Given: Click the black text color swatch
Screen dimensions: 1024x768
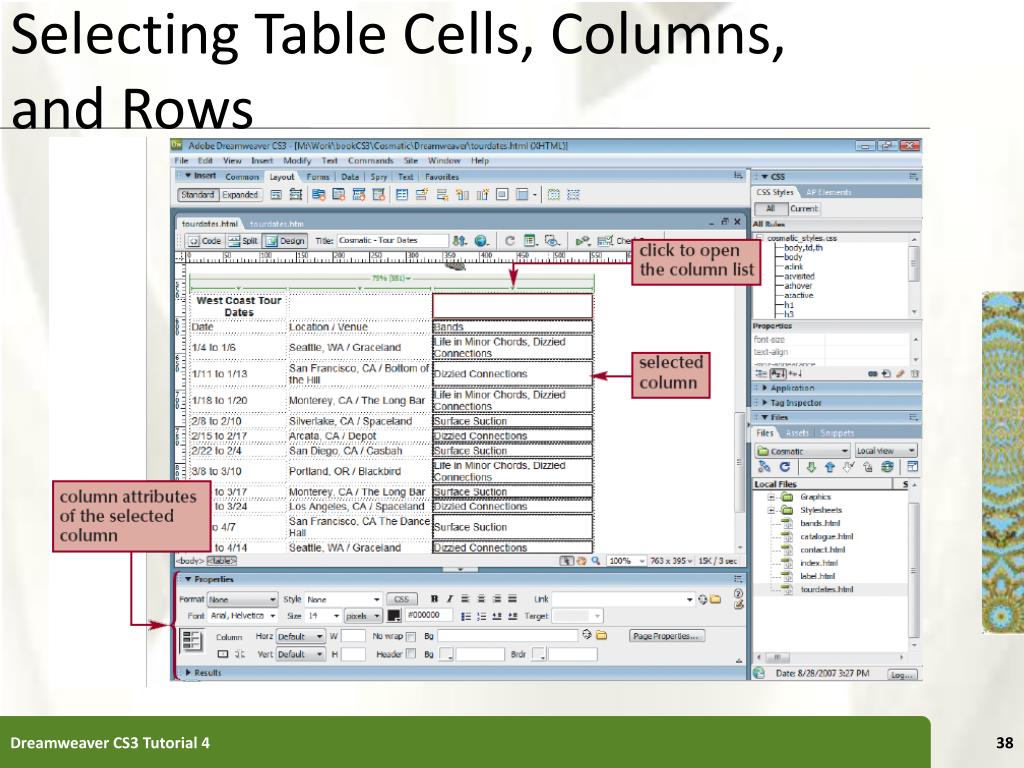Looking at the screenshot, I should click(394, 615).
